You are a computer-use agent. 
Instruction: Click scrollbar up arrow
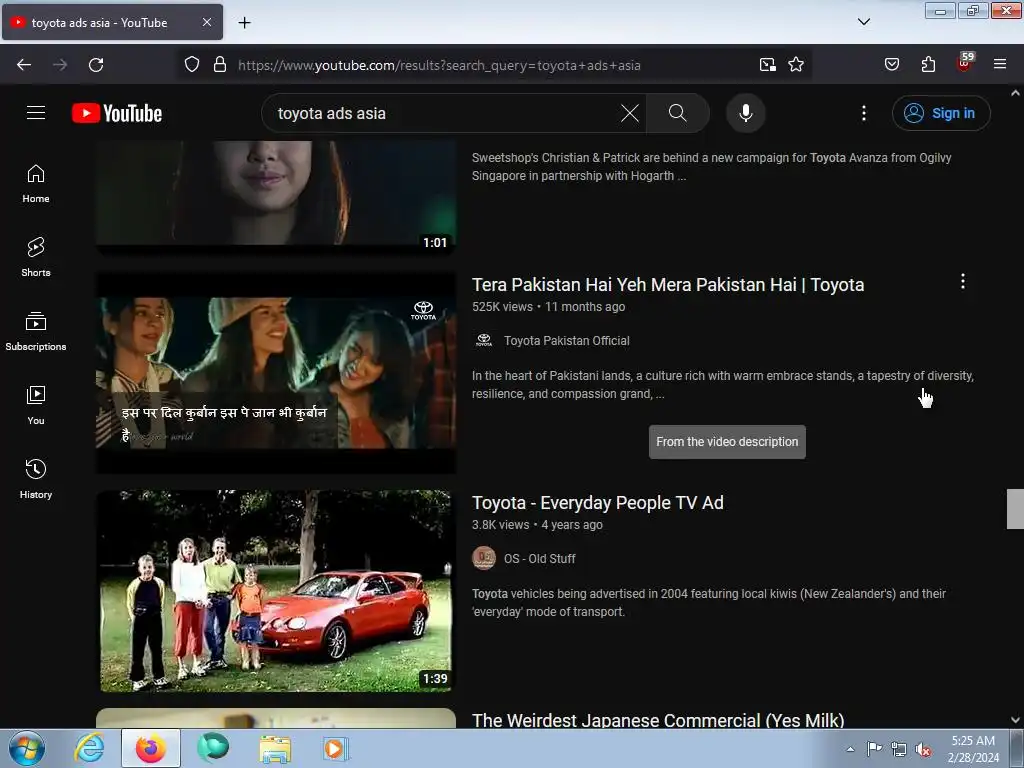(x=1015, y=93)
